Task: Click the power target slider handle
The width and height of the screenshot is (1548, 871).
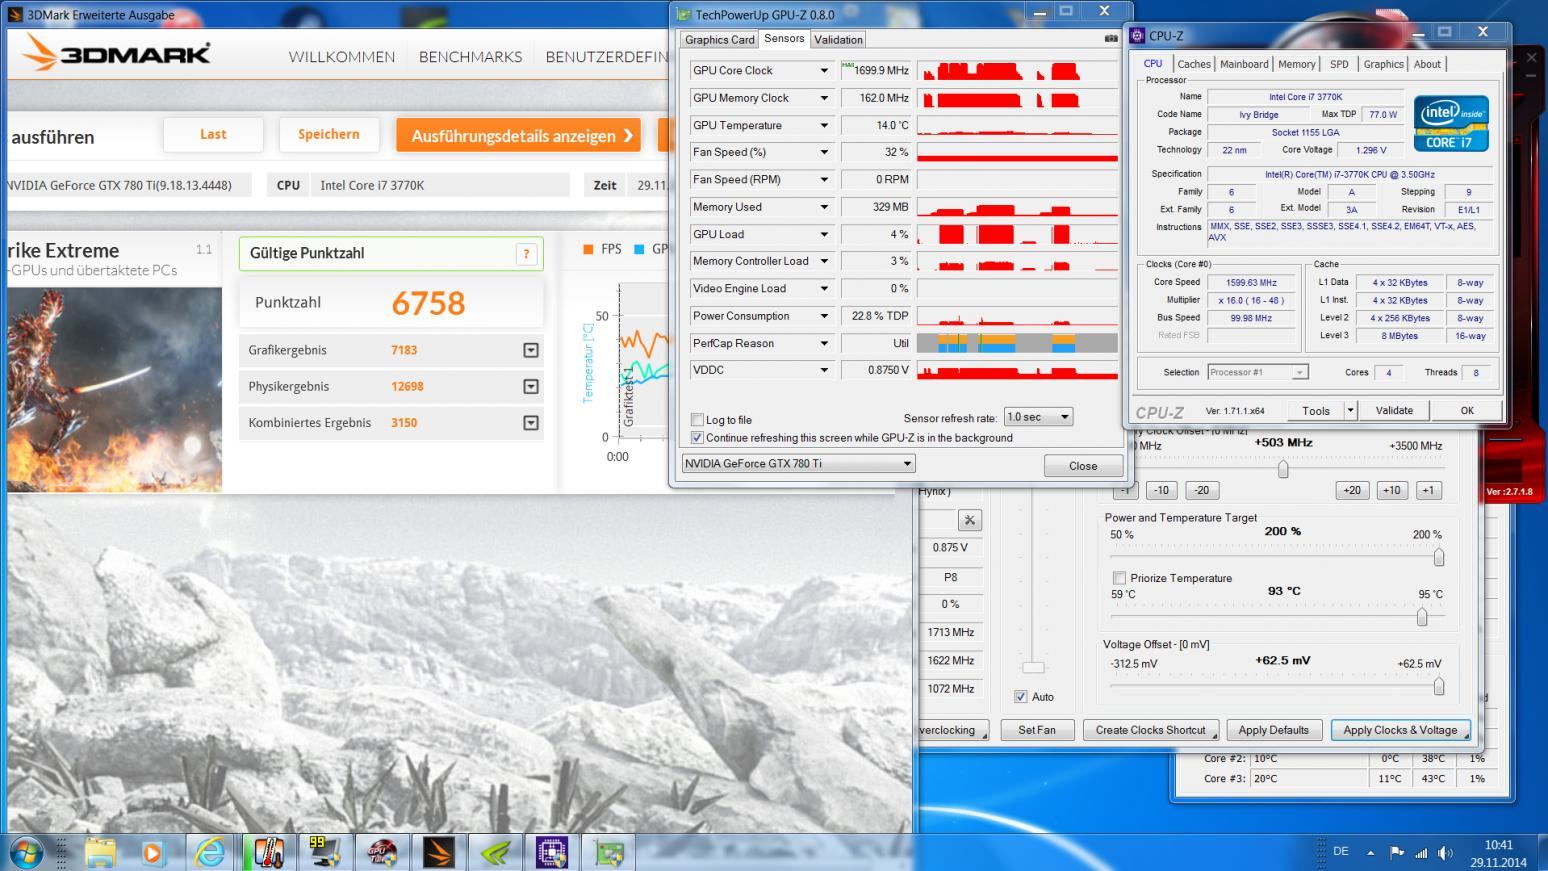Action: [x=1439, y=557]
